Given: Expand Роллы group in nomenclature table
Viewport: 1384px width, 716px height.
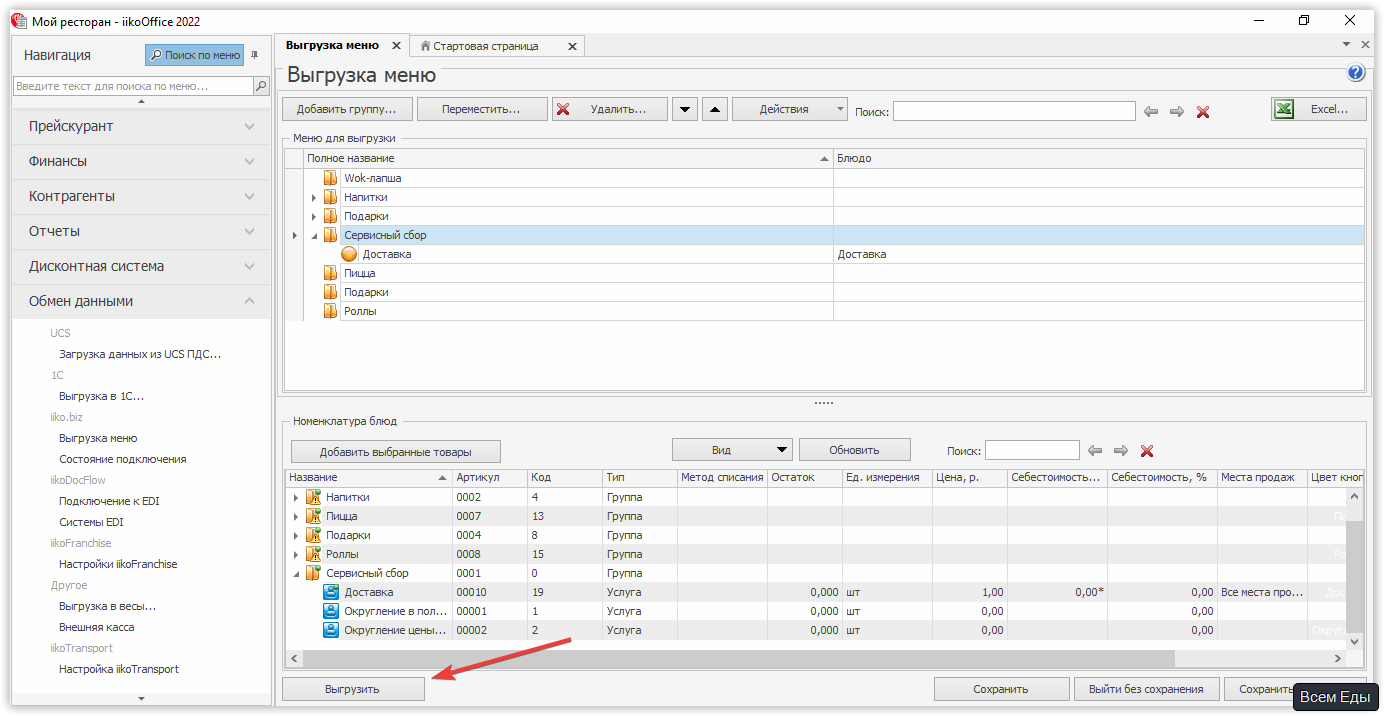Looking at the screenshot, I should 295,554.
